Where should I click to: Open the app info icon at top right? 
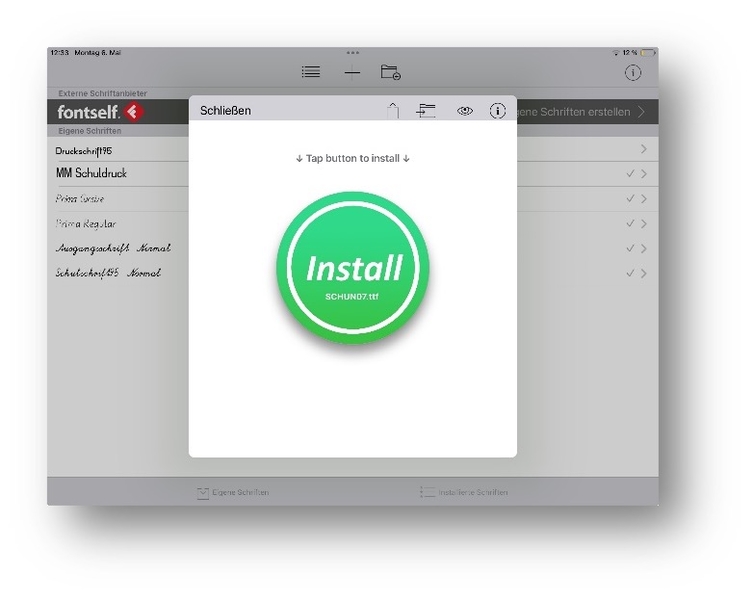(x=633, y=72)
